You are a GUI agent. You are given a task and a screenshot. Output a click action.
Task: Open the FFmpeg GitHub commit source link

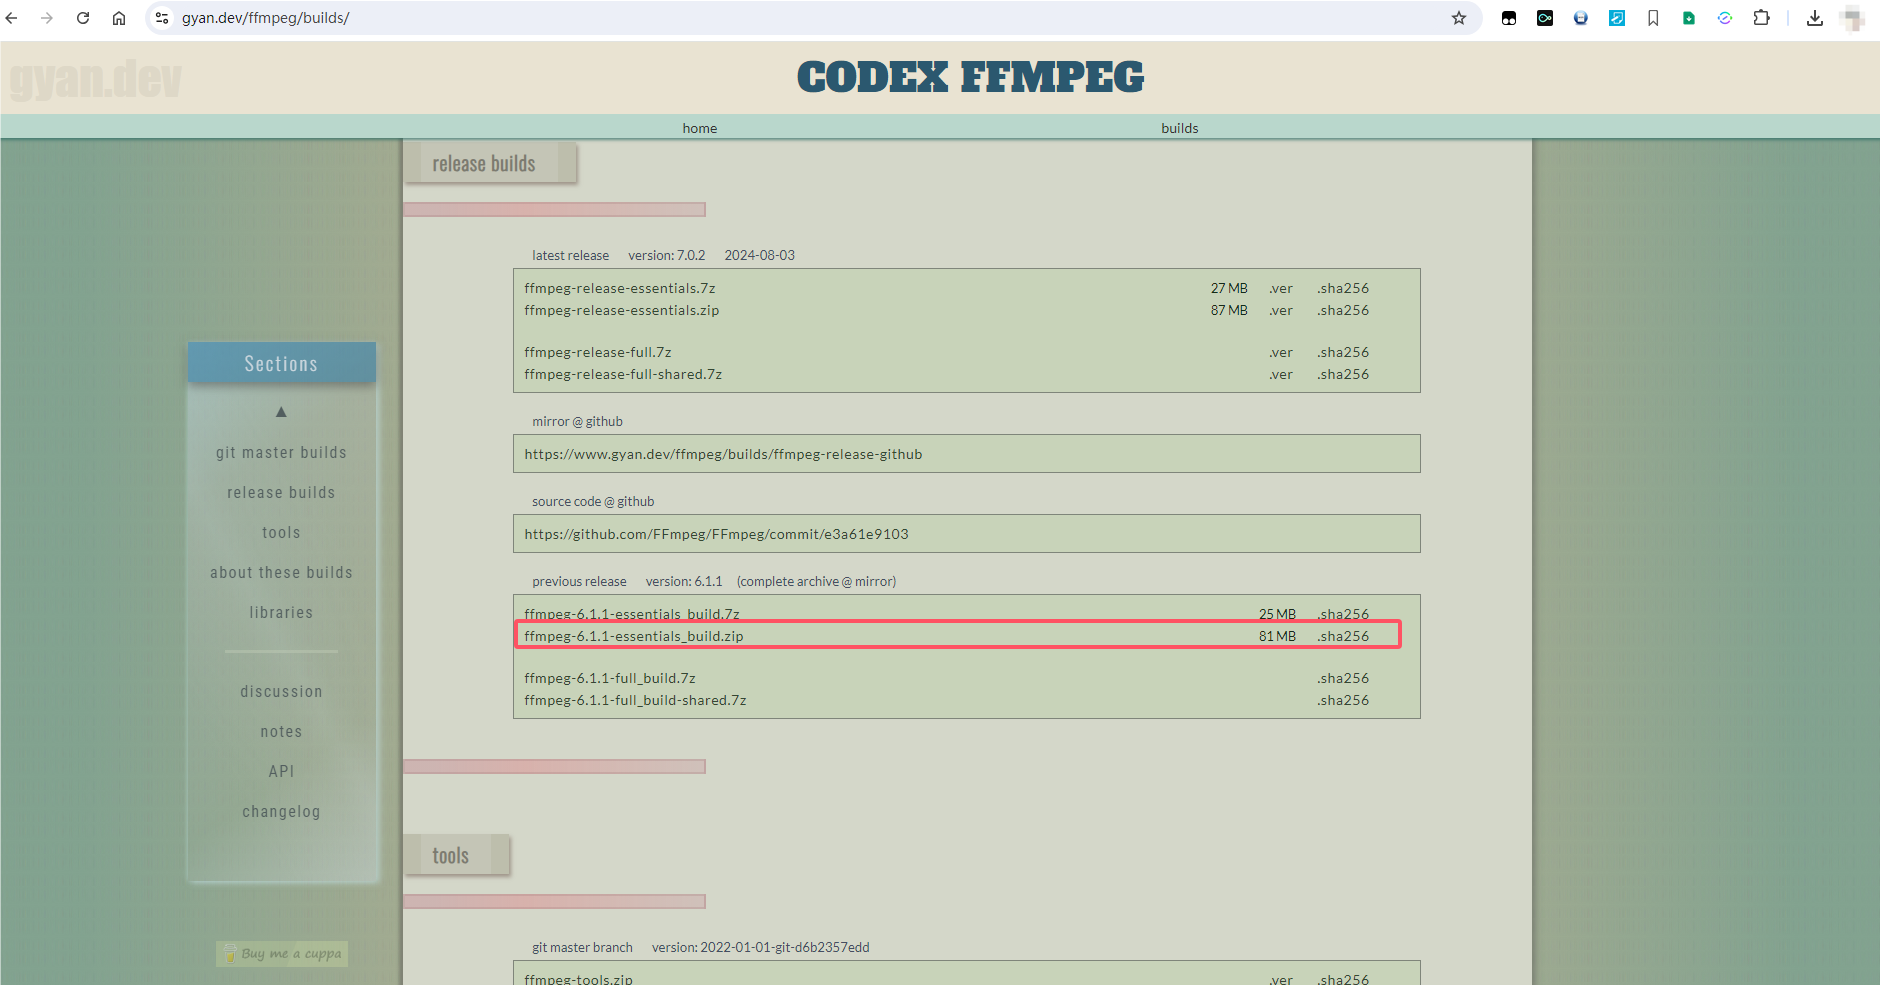point(716,534)
